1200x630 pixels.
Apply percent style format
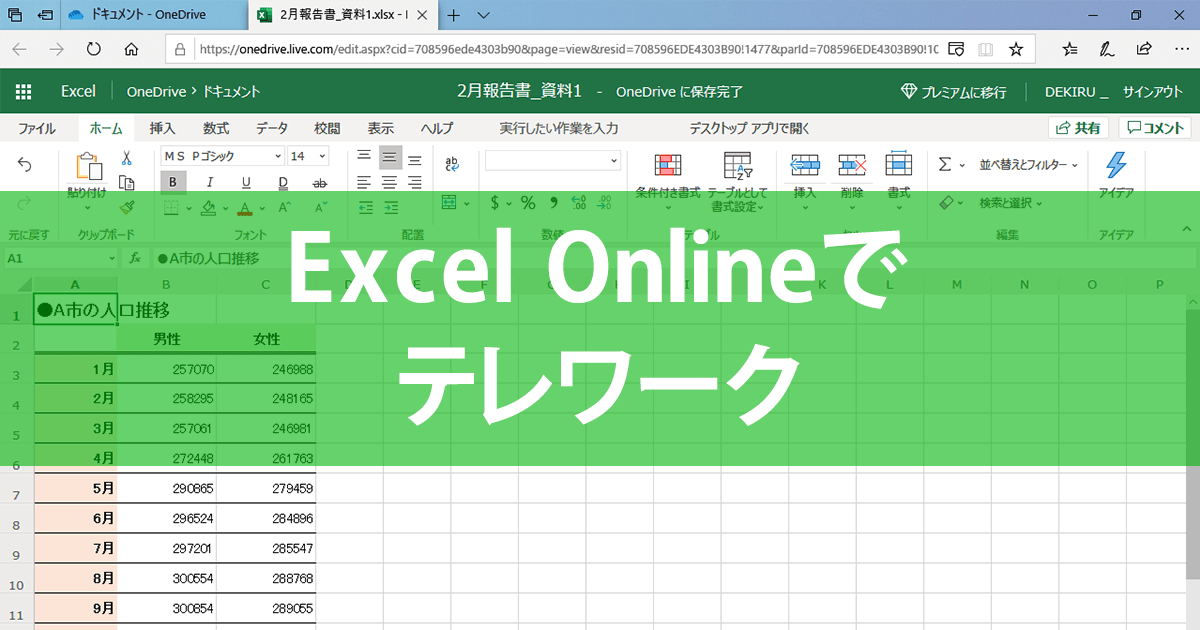(528, 203)
